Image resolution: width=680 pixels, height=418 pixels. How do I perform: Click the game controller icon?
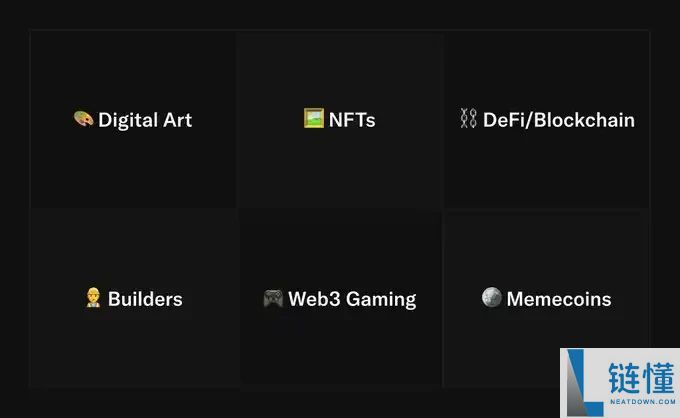(273, 299)
